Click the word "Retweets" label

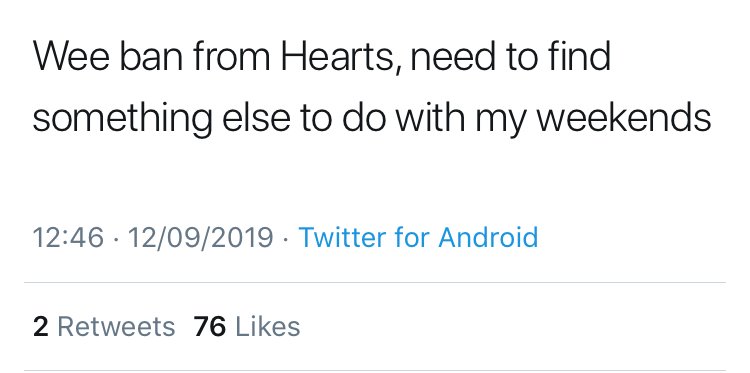116,327
